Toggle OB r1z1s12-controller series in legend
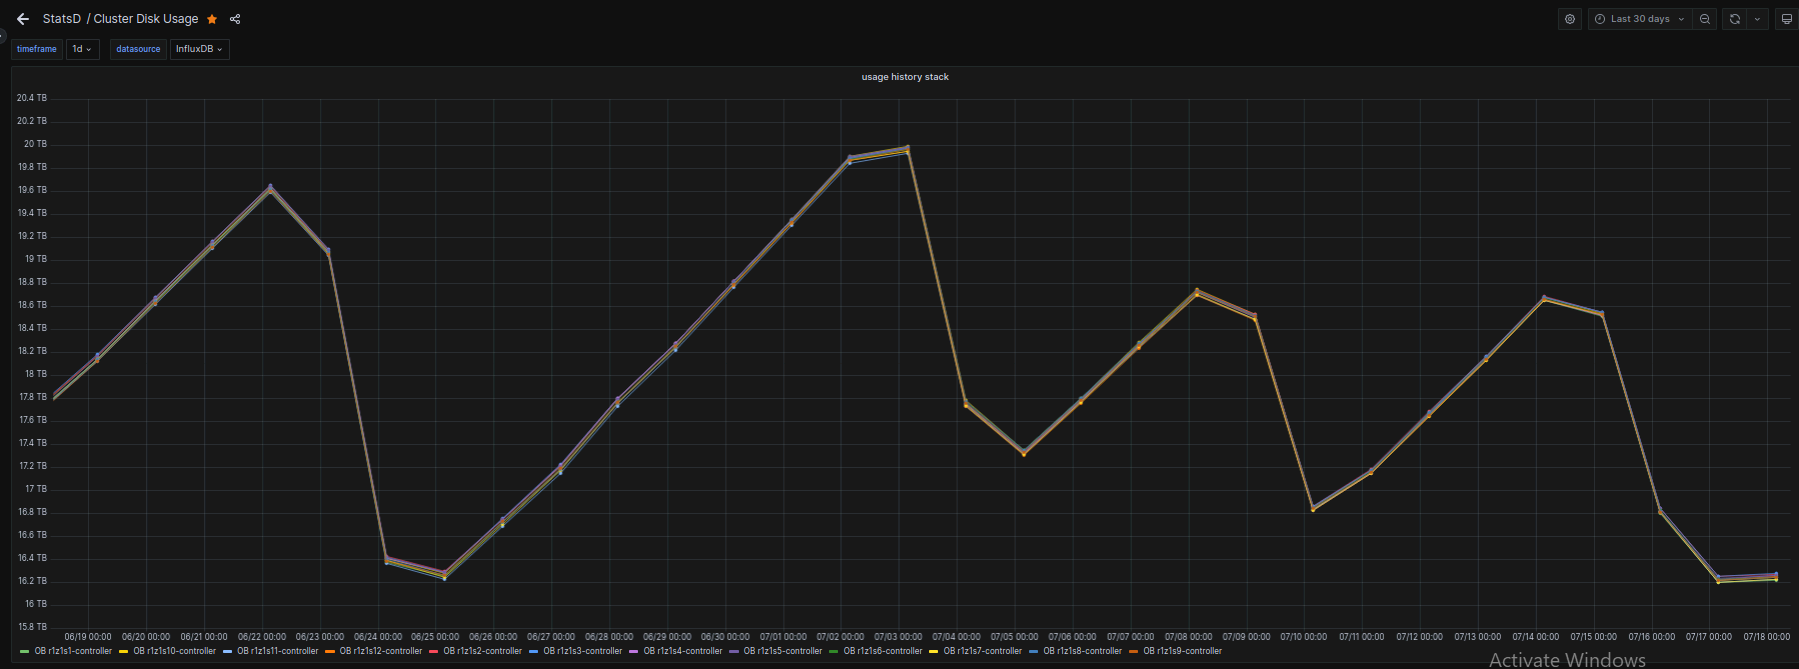The height and width of the screenshot is (669, 1799). [380, 651]
